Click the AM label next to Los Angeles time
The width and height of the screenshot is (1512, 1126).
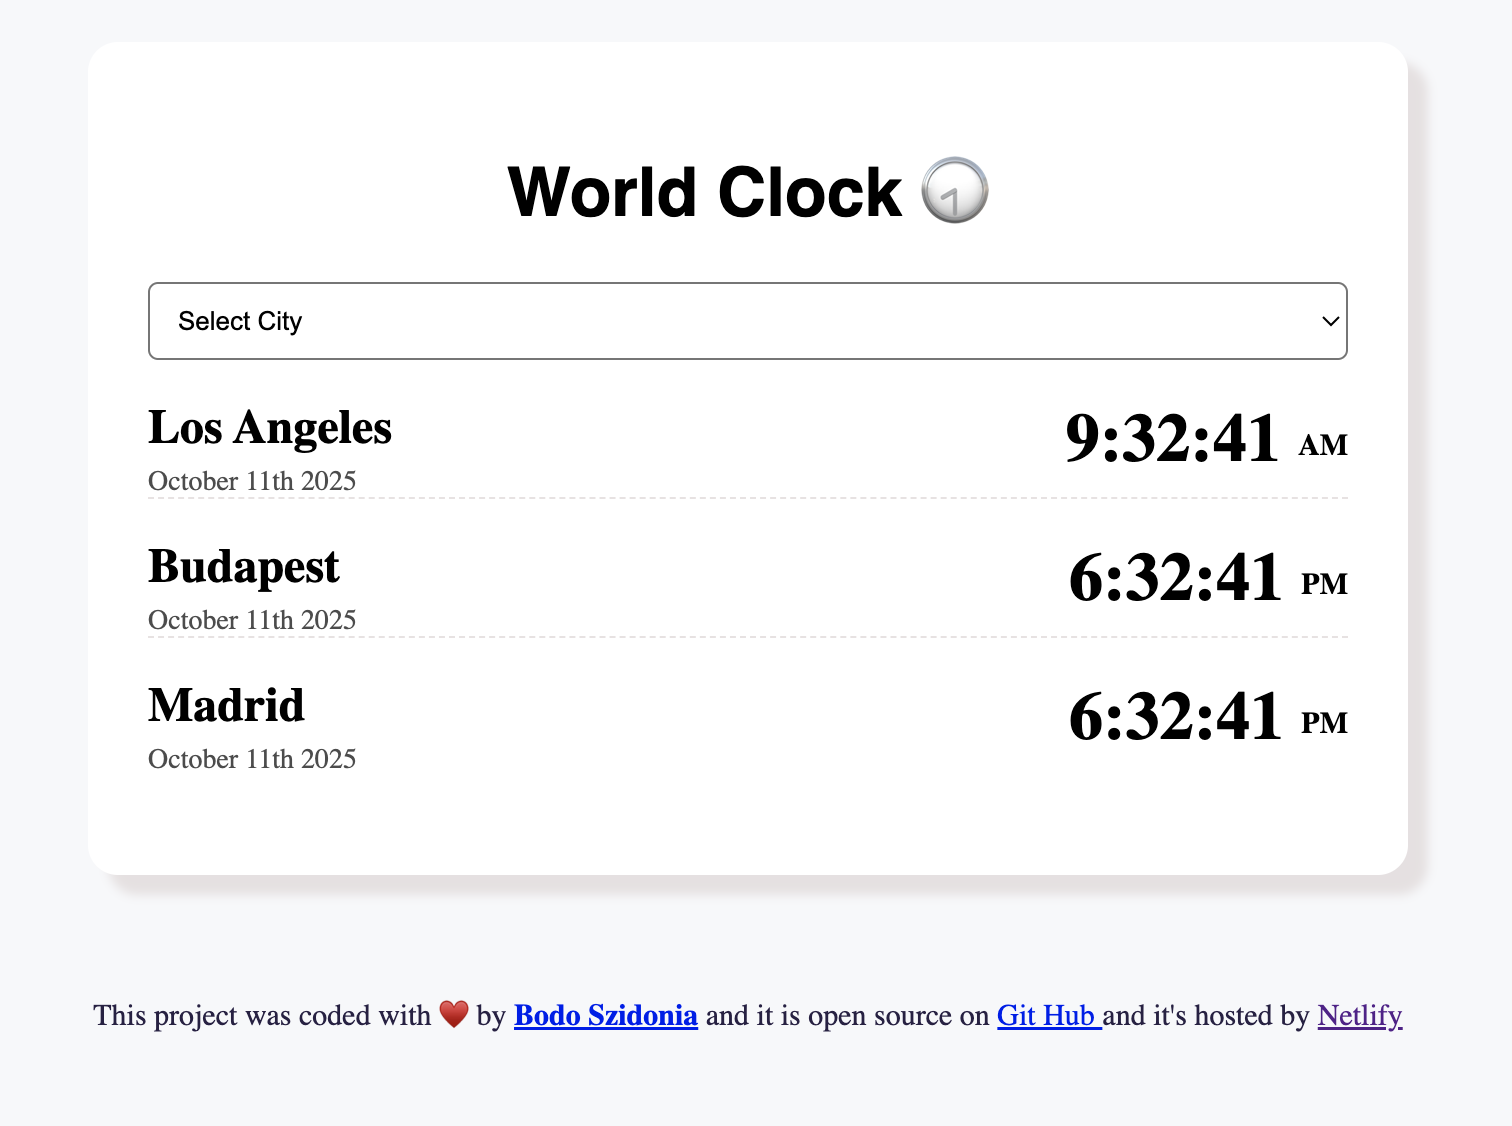point(1323,444)
